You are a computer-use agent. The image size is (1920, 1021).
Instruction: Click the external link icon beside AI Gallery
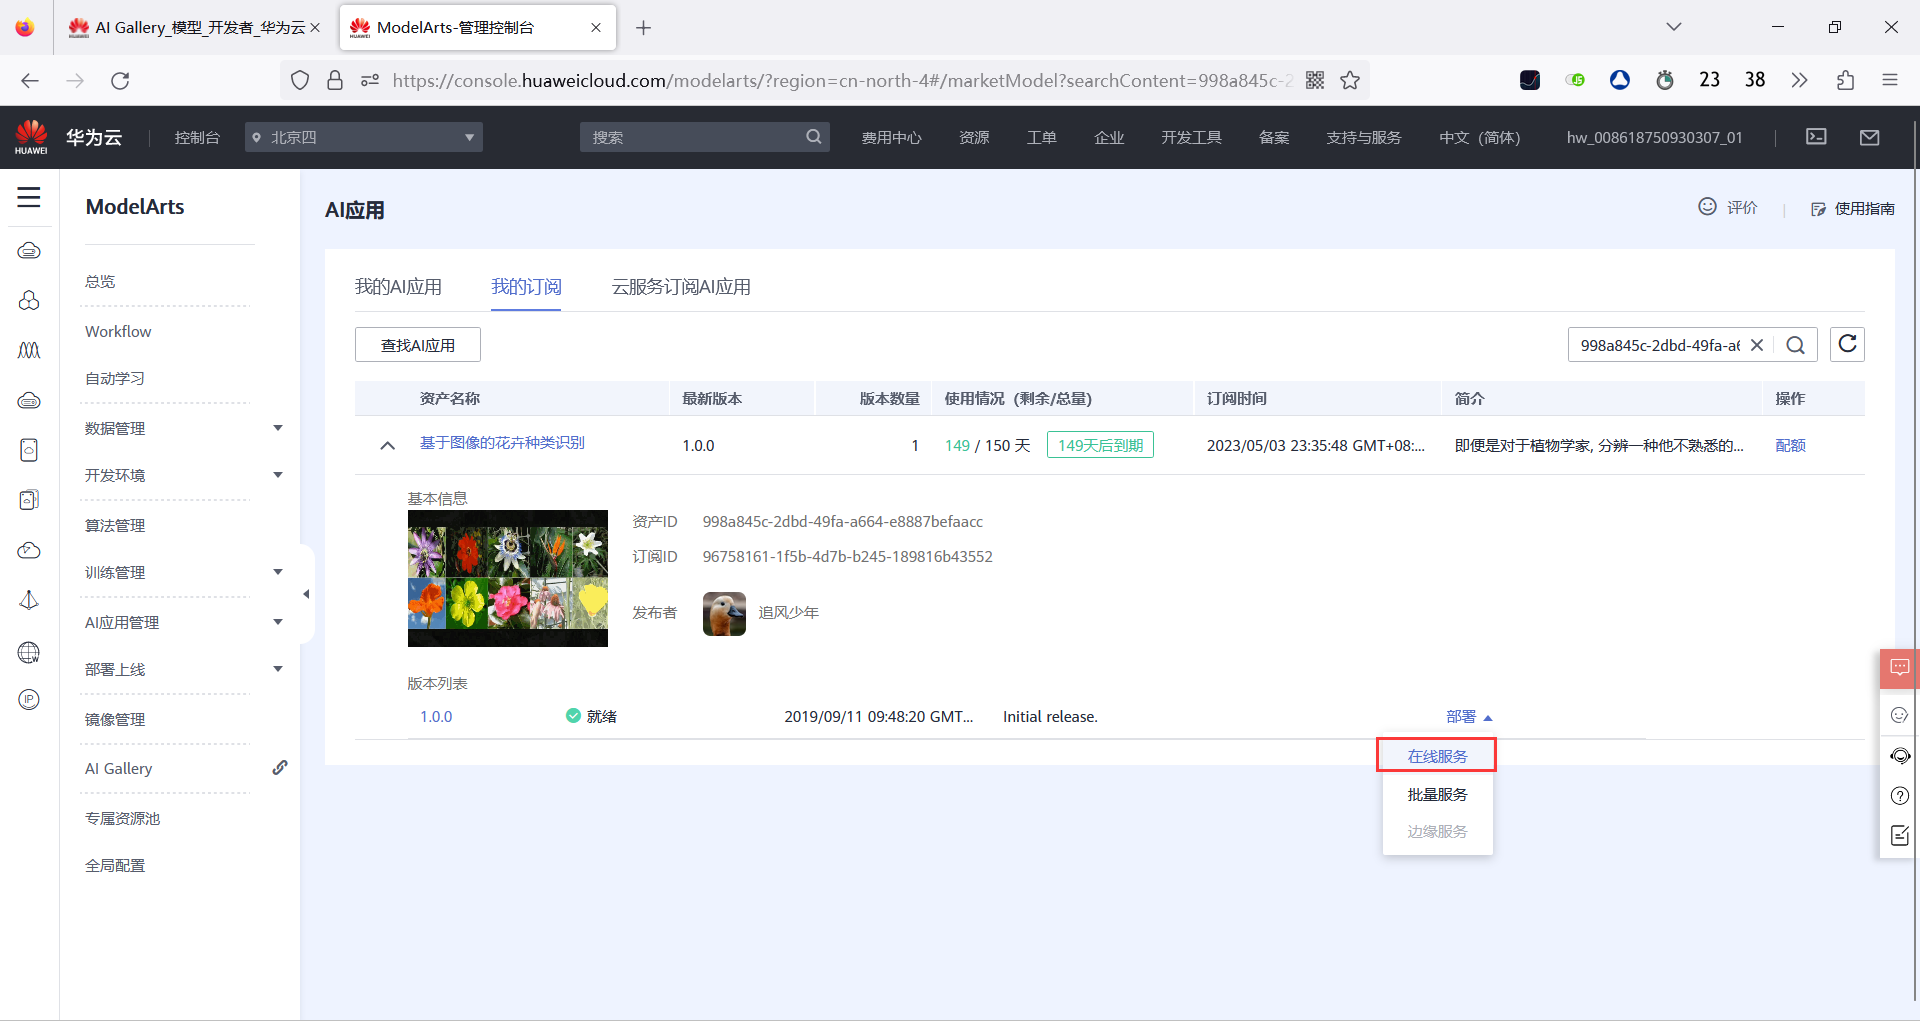(280, 767)
